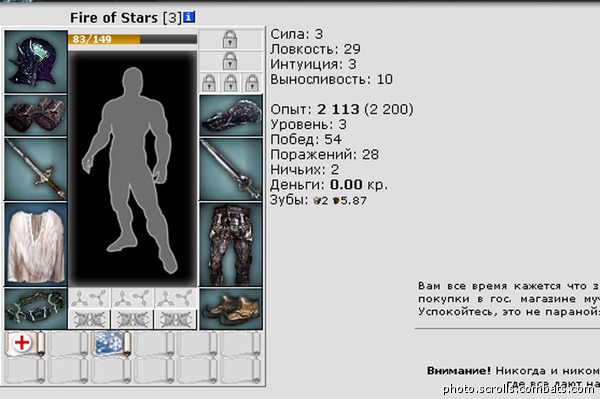Image resolution: width=600 pixels, height=399 pixels.
Task: Click the empty scroll slot between the two scrolls
Action: pyautogui.click(x=68, y=344)
